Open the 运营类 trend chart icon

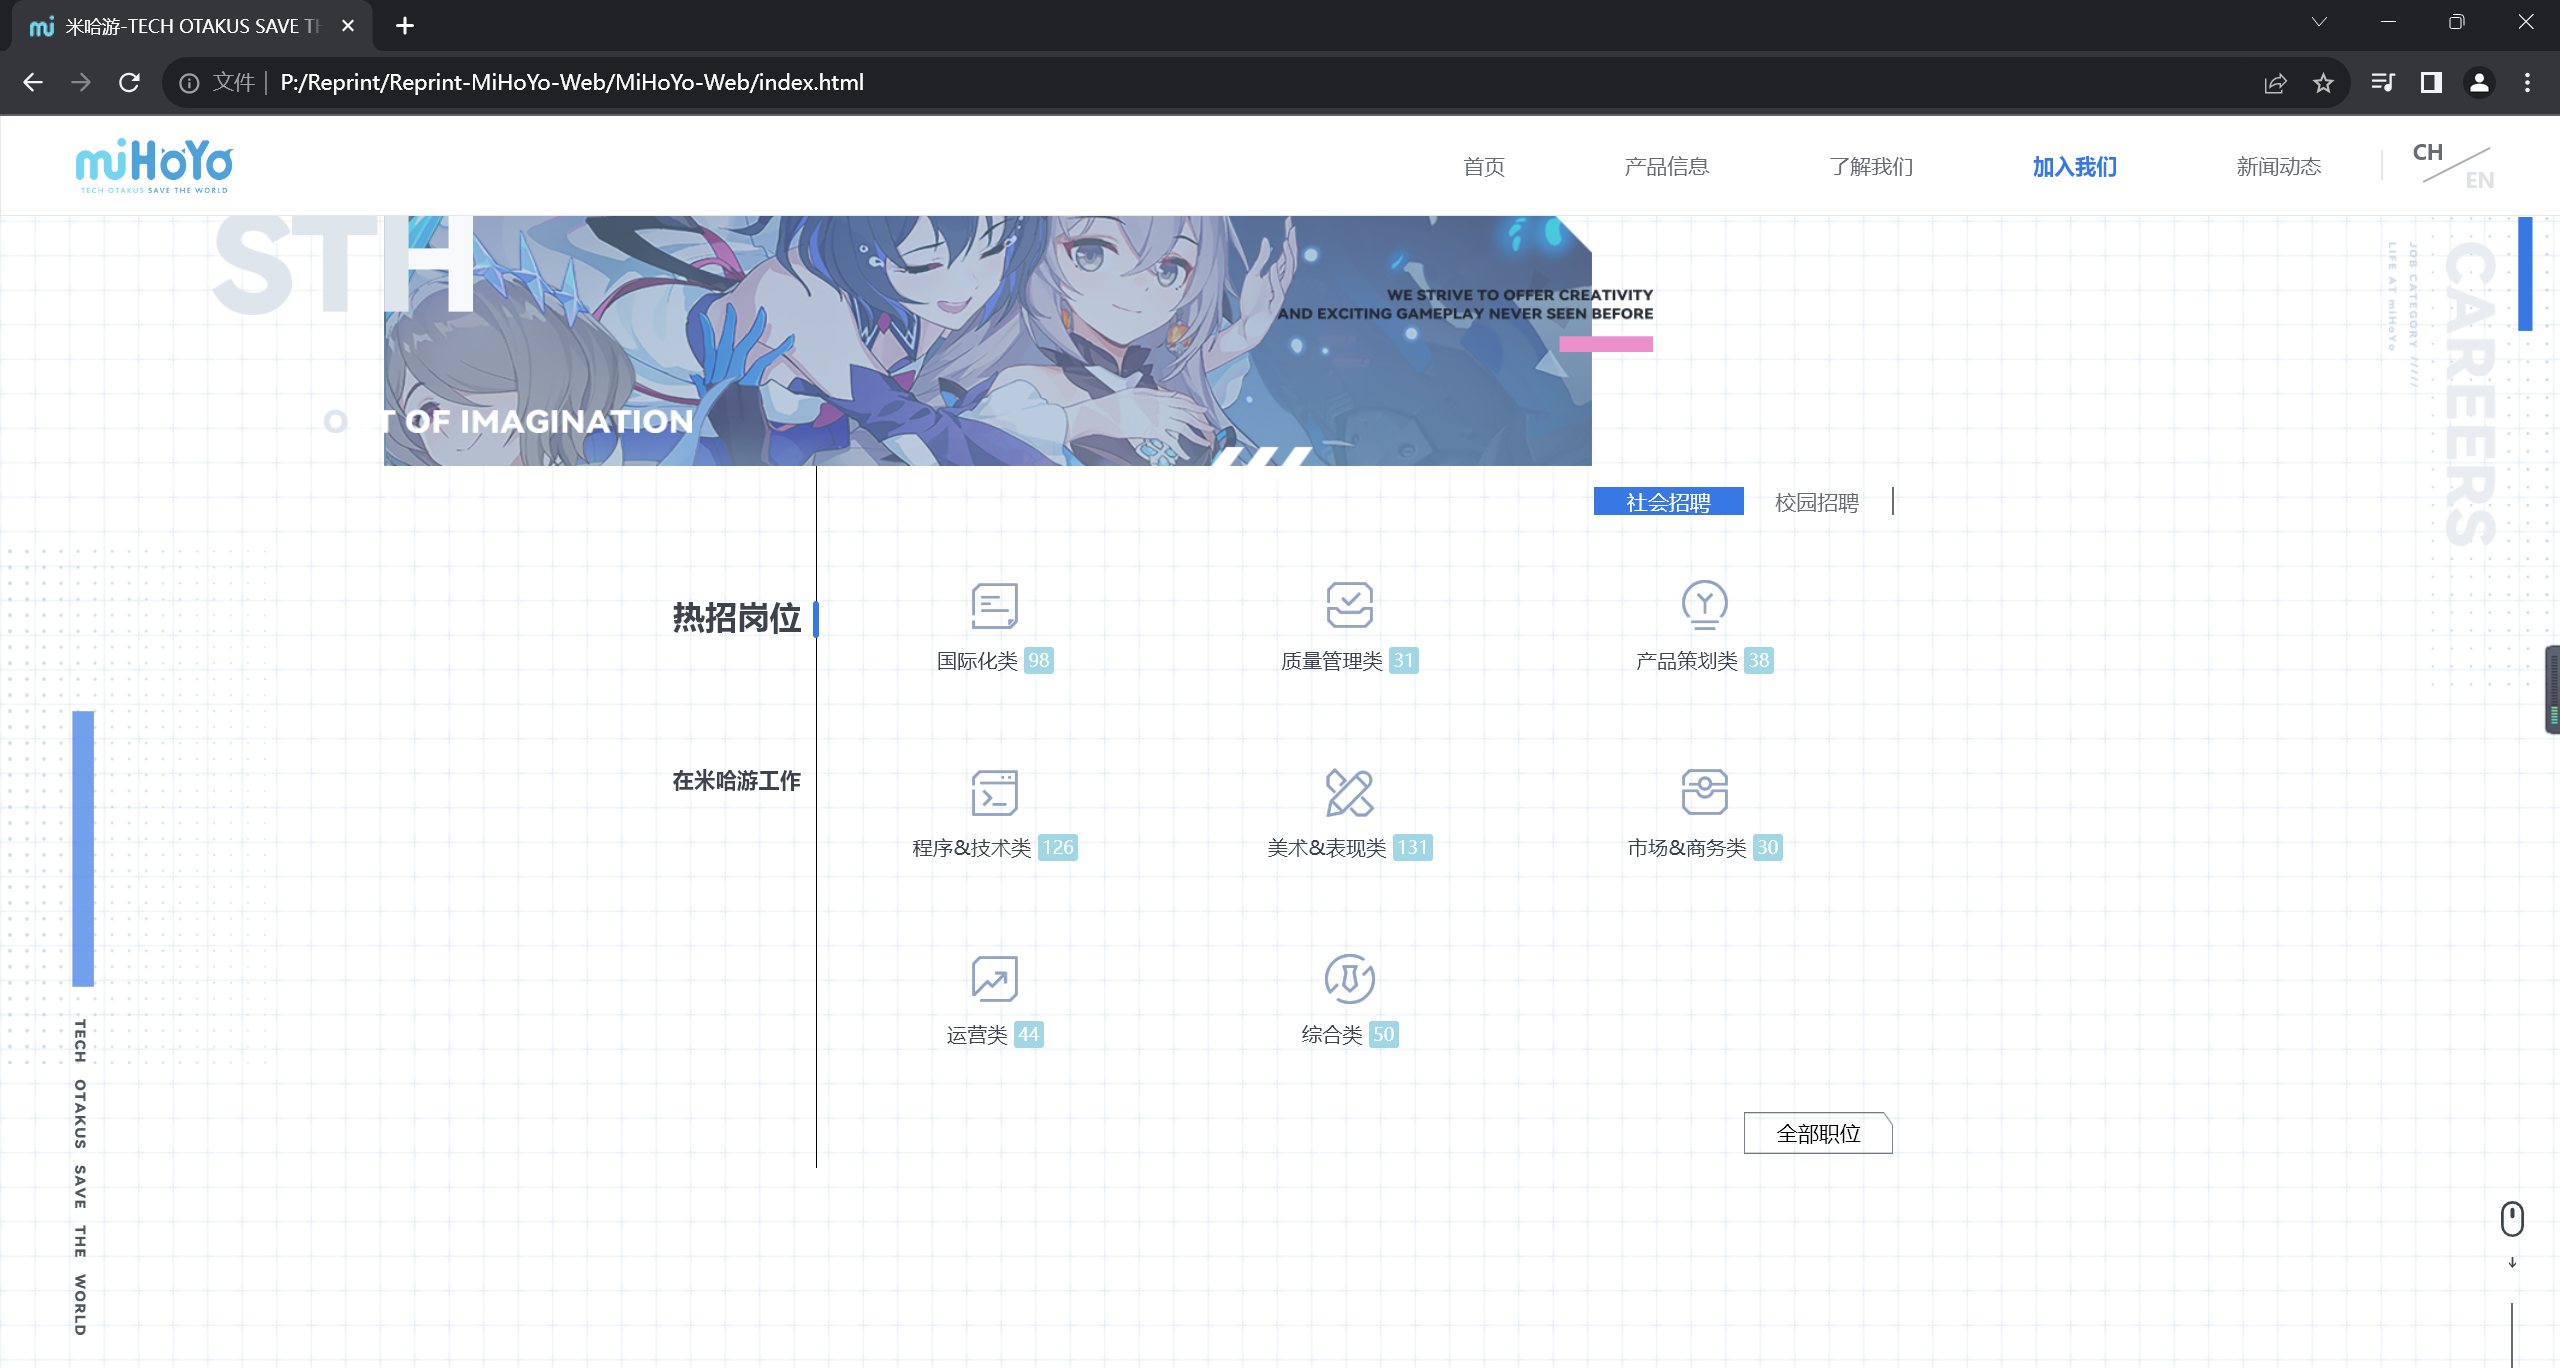(x=994, y=978)
